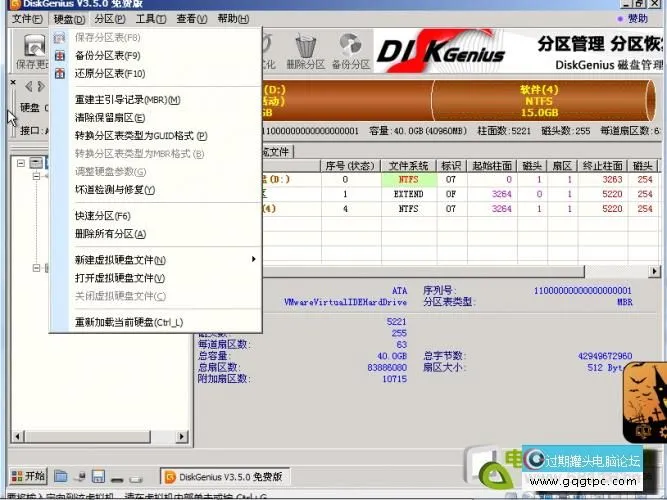This screenshot has height=500, width=667.
Task: Choose 打开虚拟硬盘文件(V) menu entry
Action: tap(155, 278)
